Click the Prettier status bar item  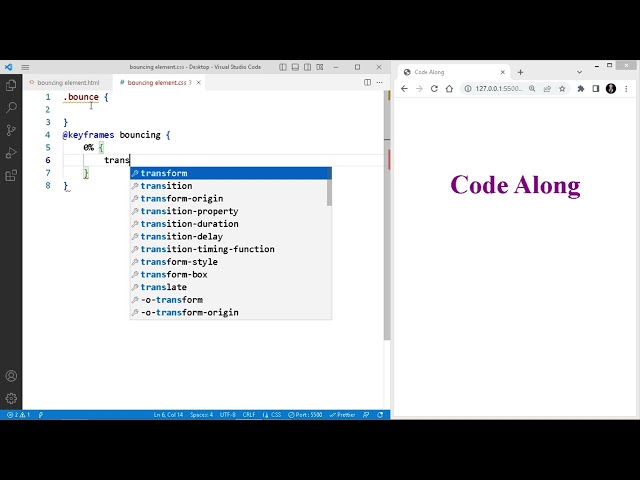point(342,415)
